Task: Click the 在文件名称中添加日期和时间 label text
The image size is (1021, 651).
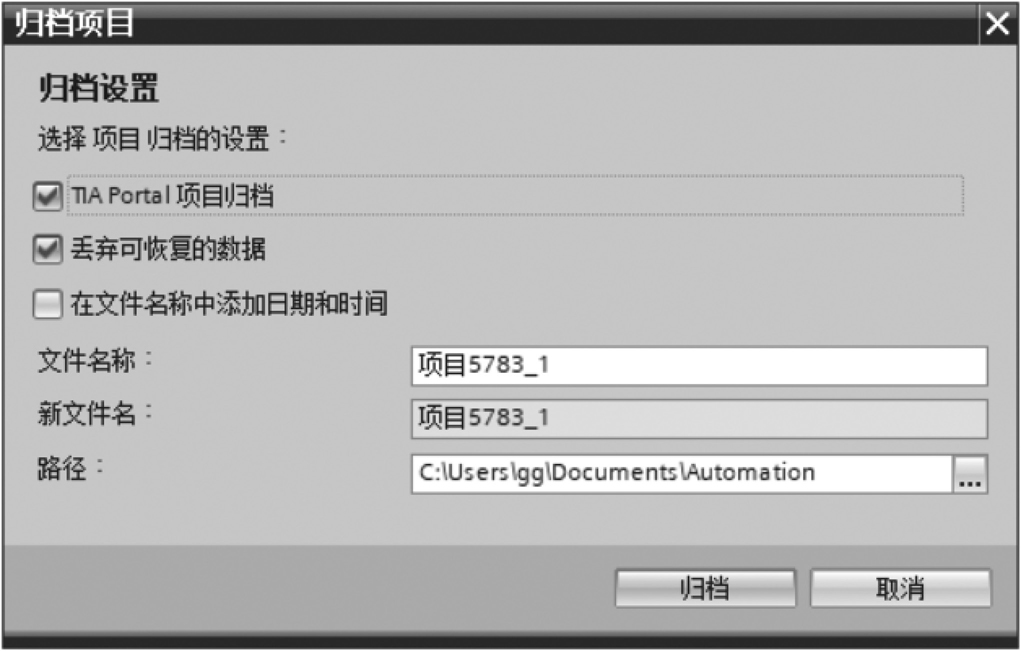Action: 229,304
